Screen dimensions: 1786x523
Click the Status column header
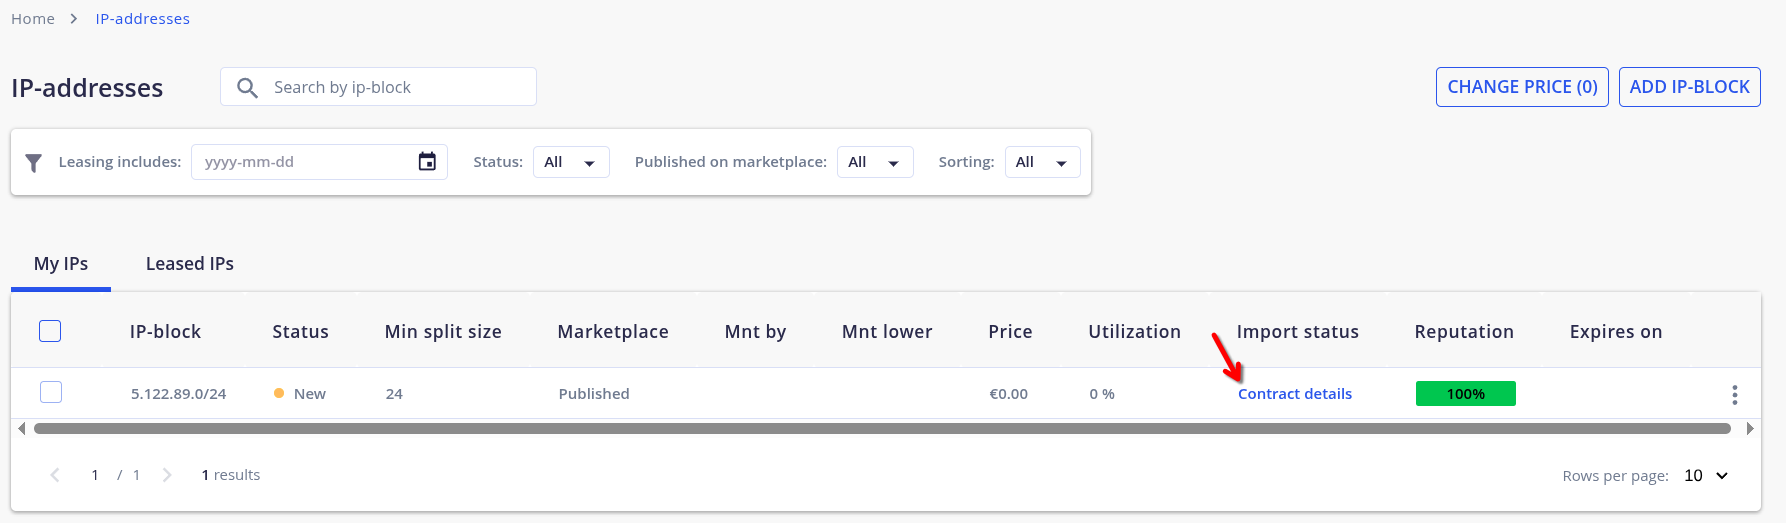300,332
